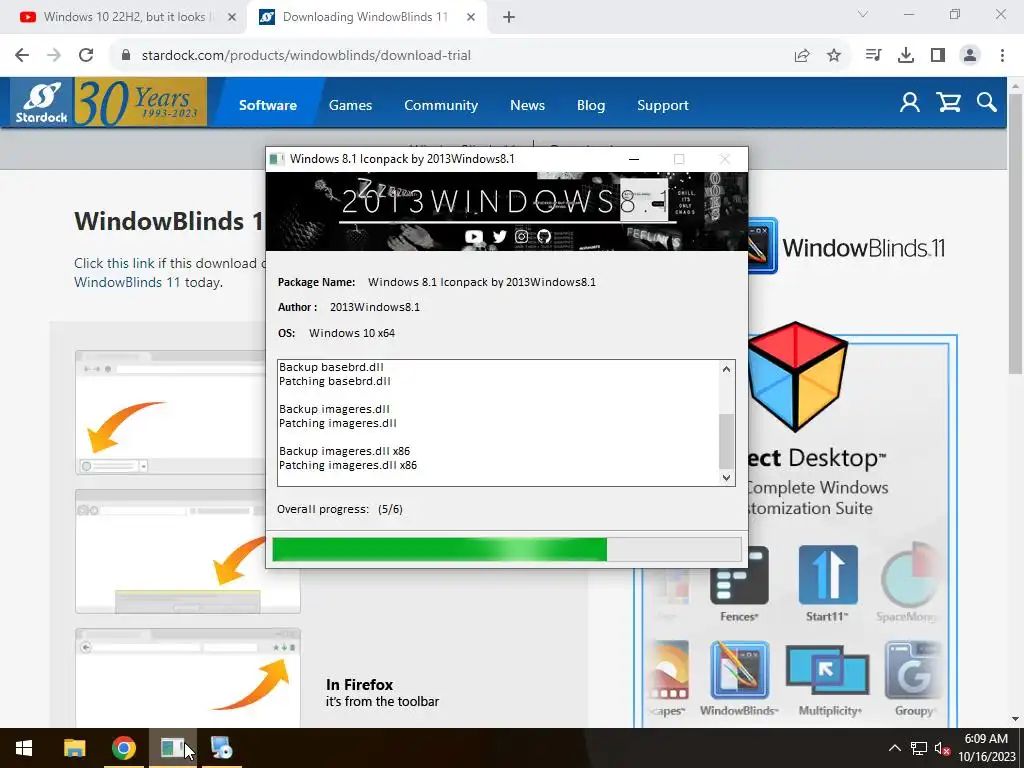This screenshot has height=768, width=1024.
Task: Click the installer log scrollbar thumb
Action: coord(726,441)
